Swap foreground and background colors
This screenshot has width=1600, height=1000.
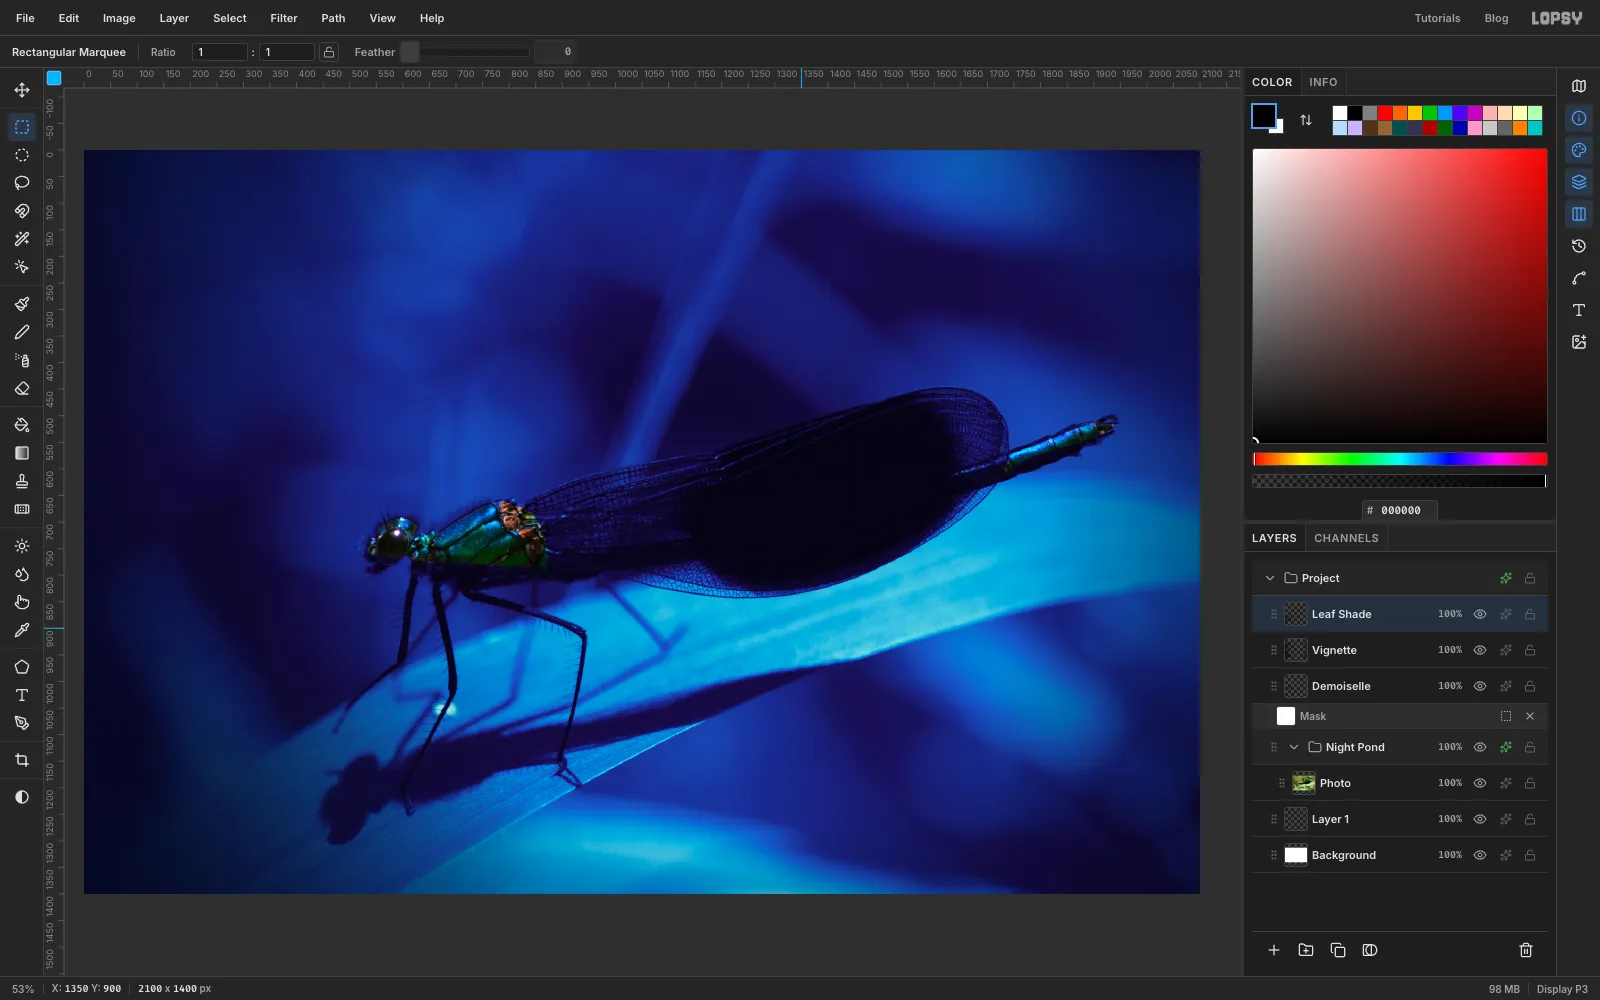1306,120
